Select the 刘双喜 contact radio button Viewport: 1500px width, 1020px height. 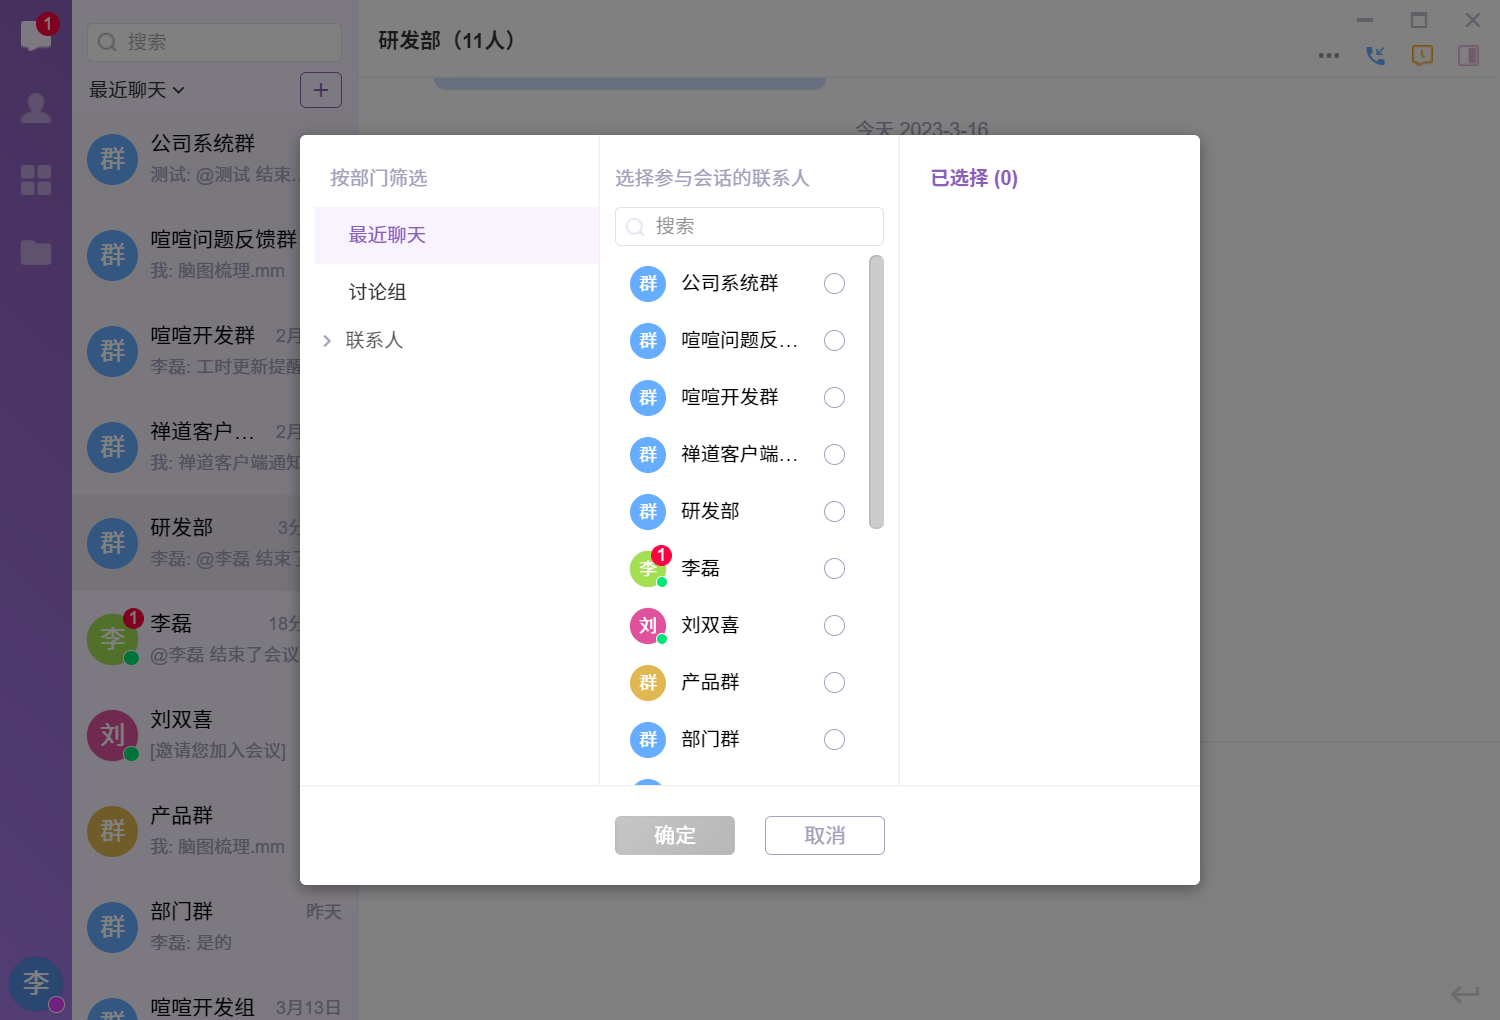click(834, 626)
